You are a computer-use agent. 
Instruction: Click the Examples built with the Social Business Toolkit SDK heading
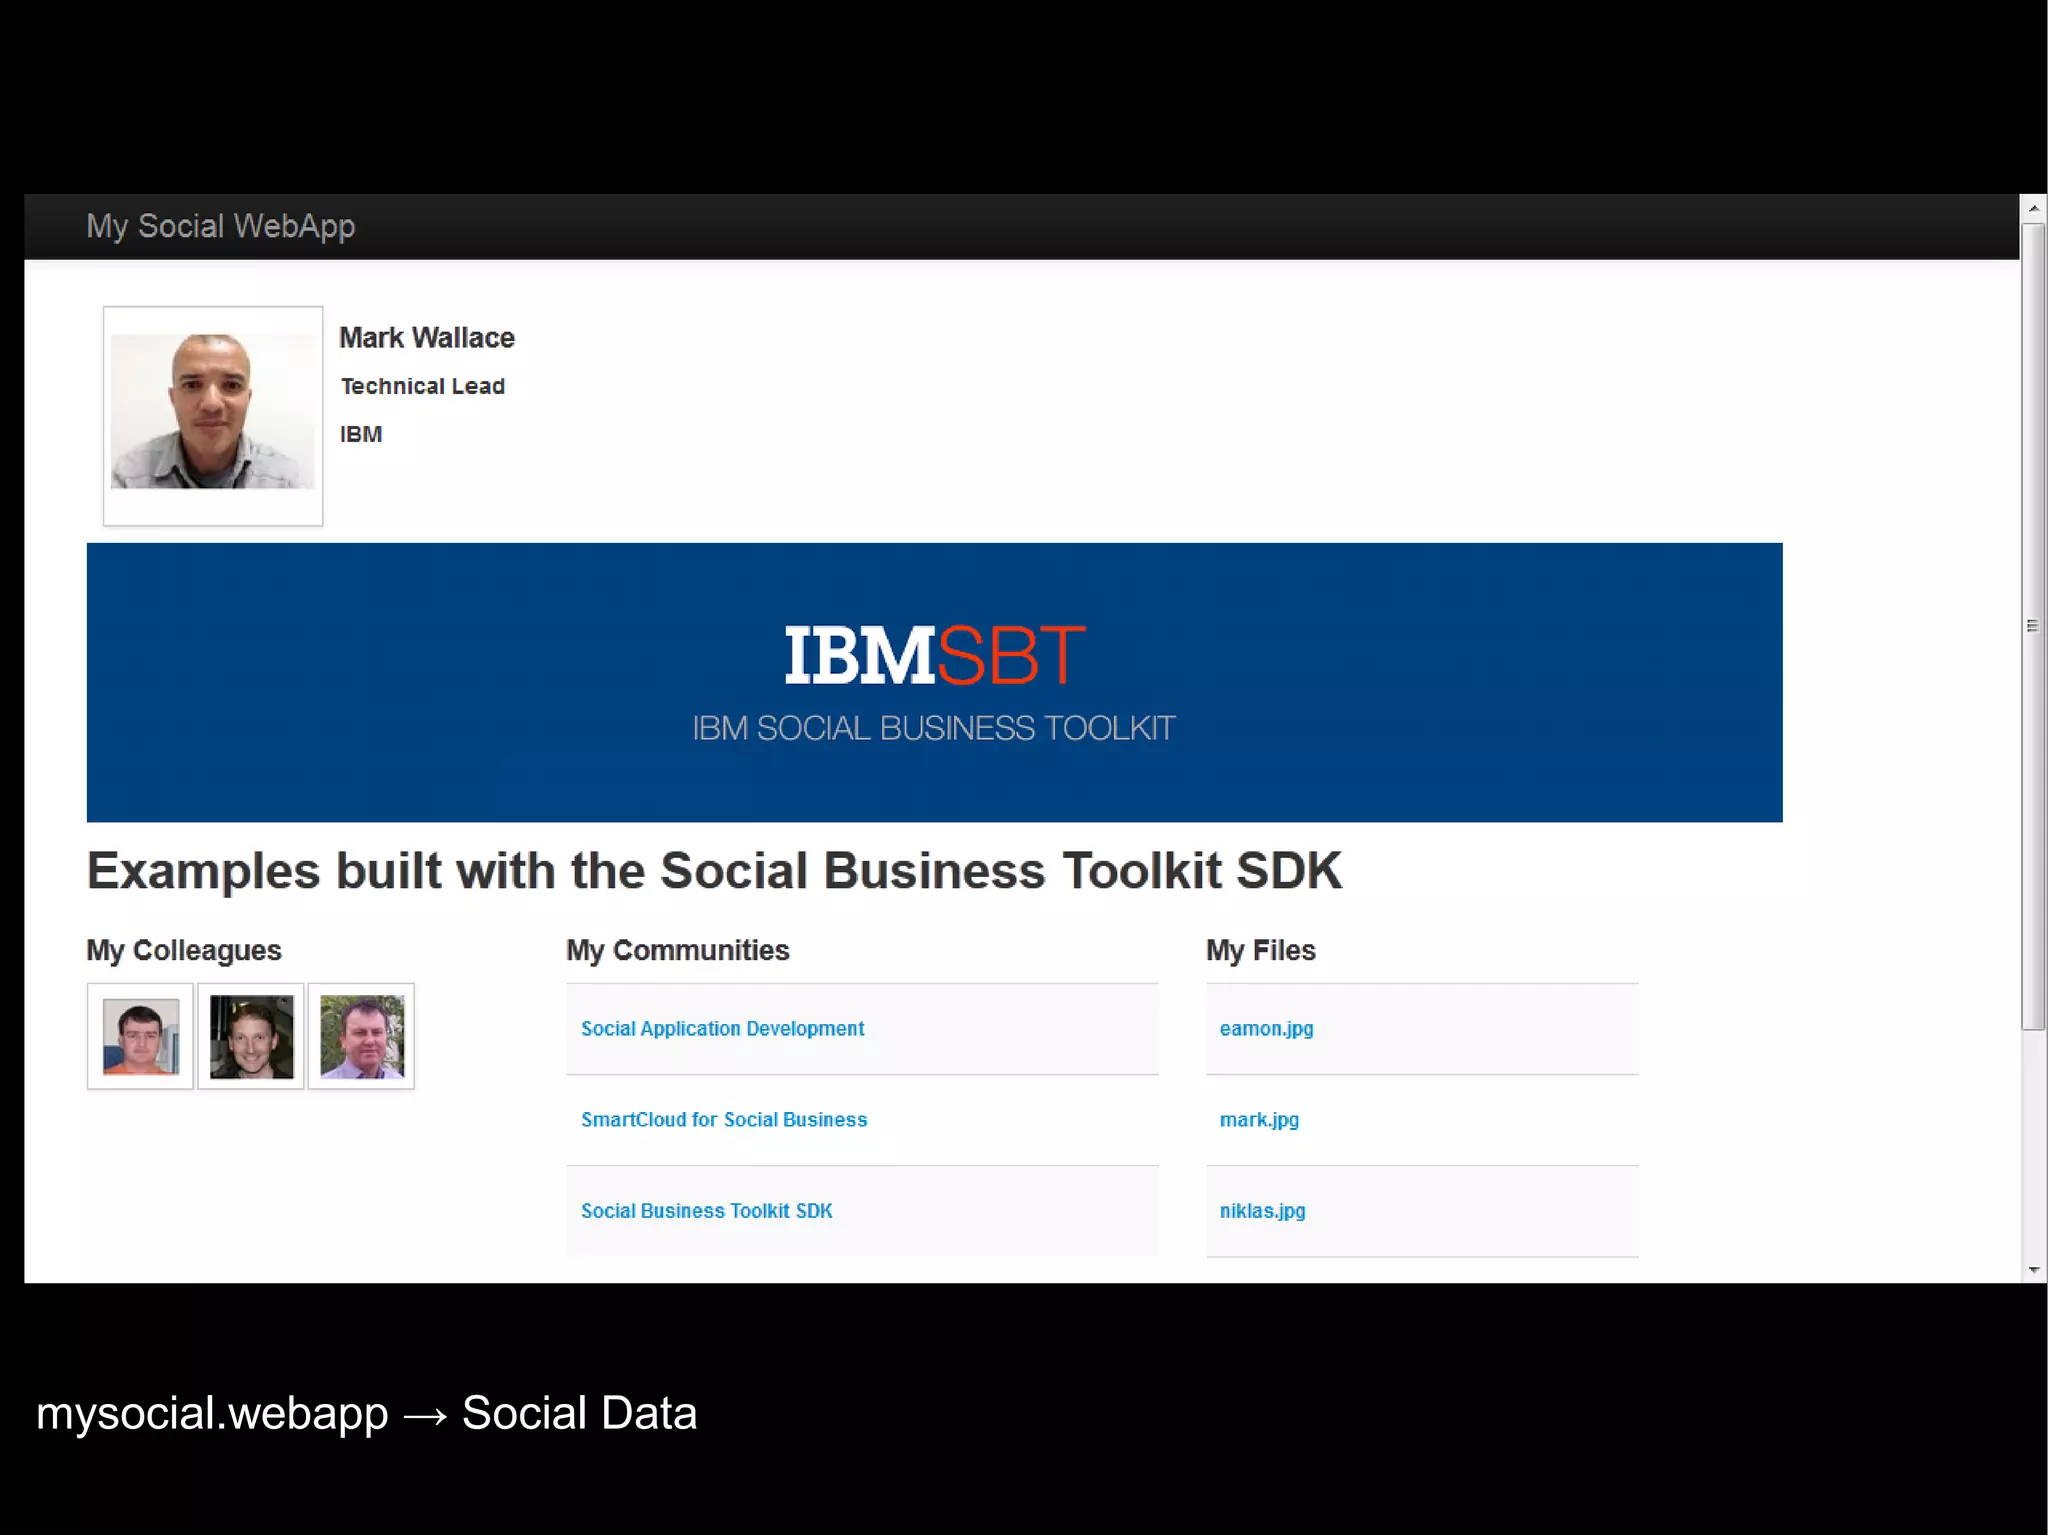tap(714, 870)
